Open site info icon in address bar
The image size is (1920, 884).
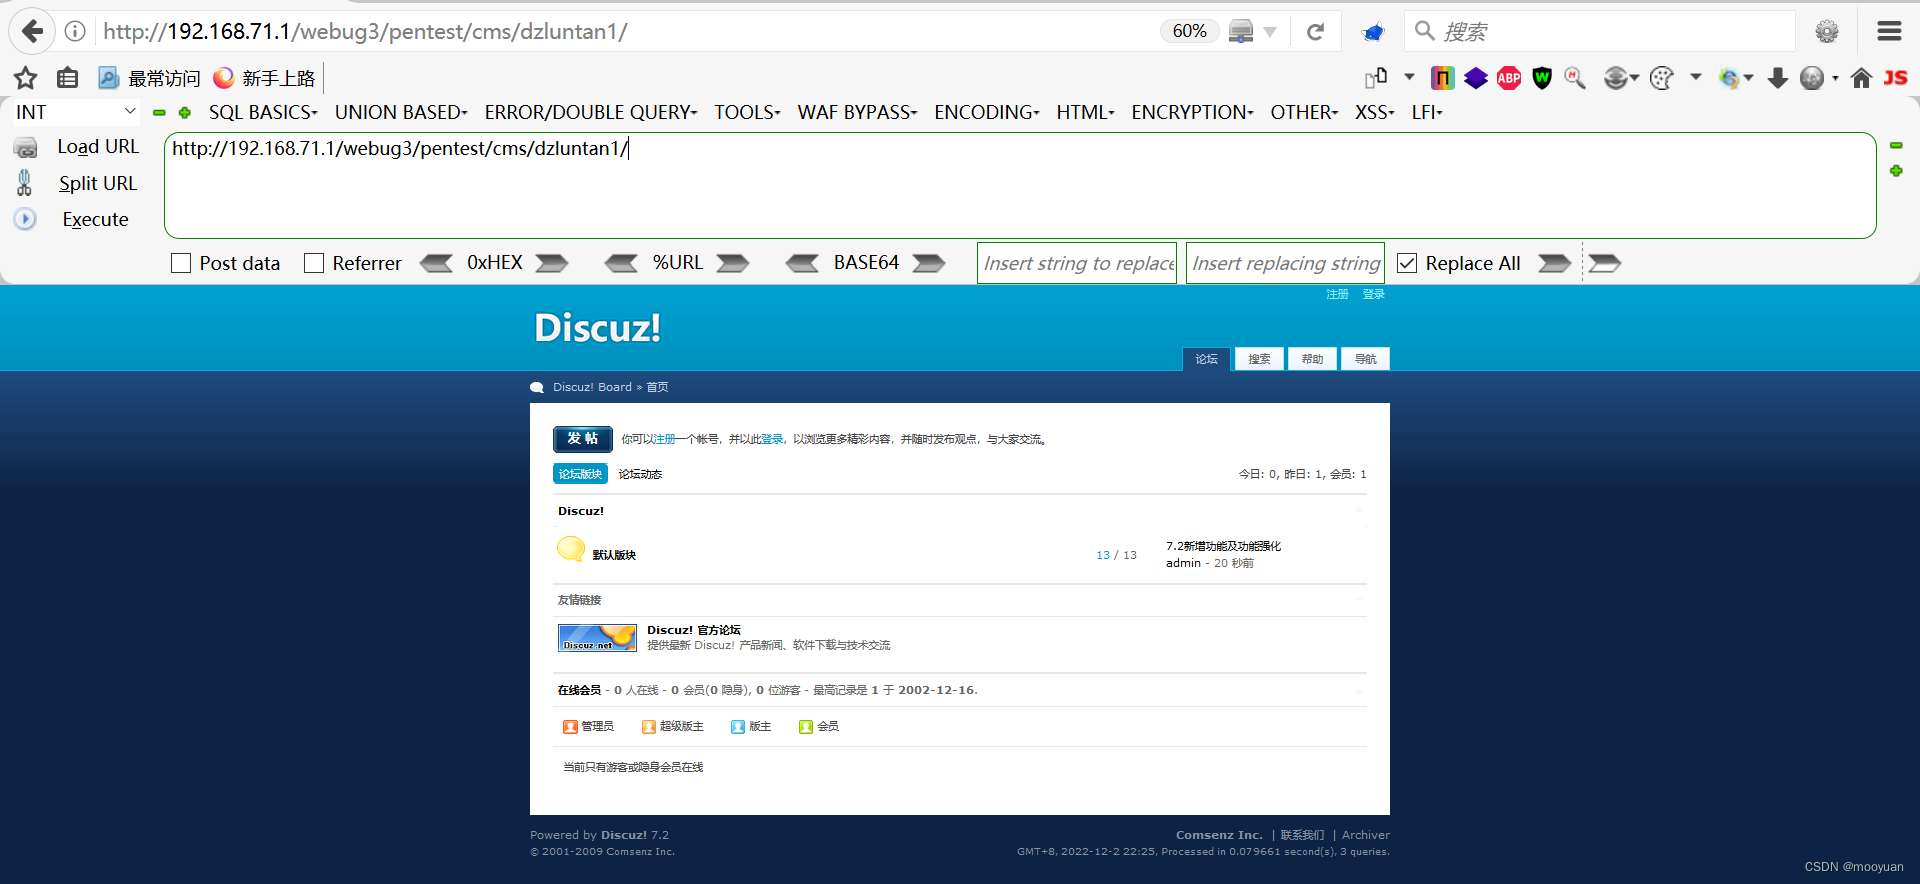pos(75,31)
